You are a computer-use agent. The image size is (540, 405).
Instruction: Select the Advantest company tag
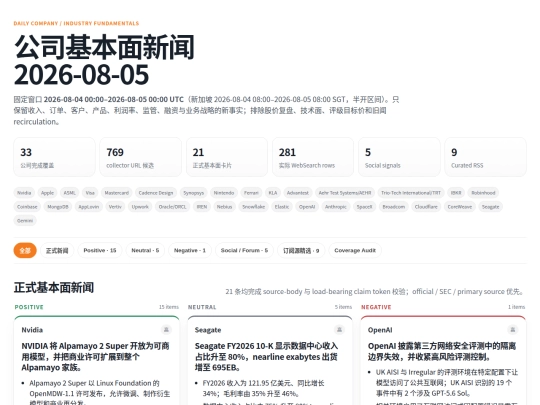298,193
